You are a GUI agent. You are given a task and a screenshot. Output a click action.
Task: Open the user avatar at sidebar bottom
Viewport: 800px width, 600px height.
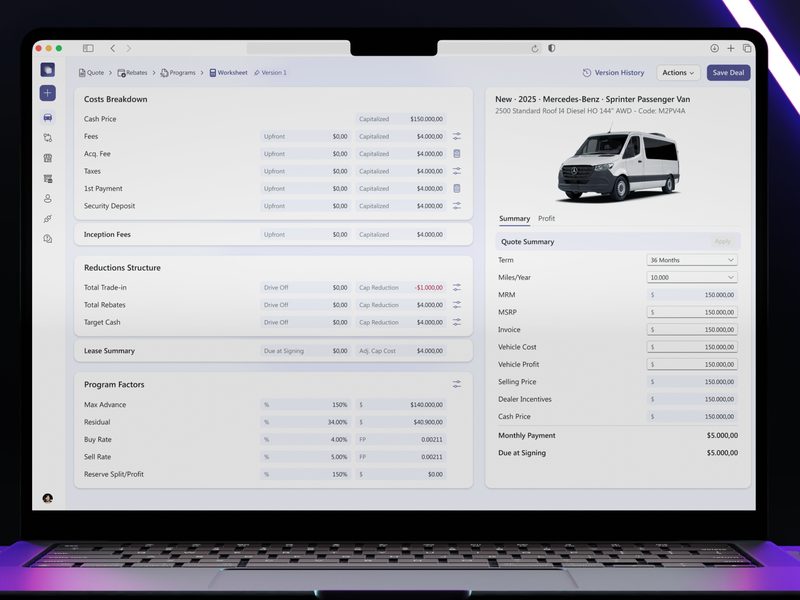point(47,498)
